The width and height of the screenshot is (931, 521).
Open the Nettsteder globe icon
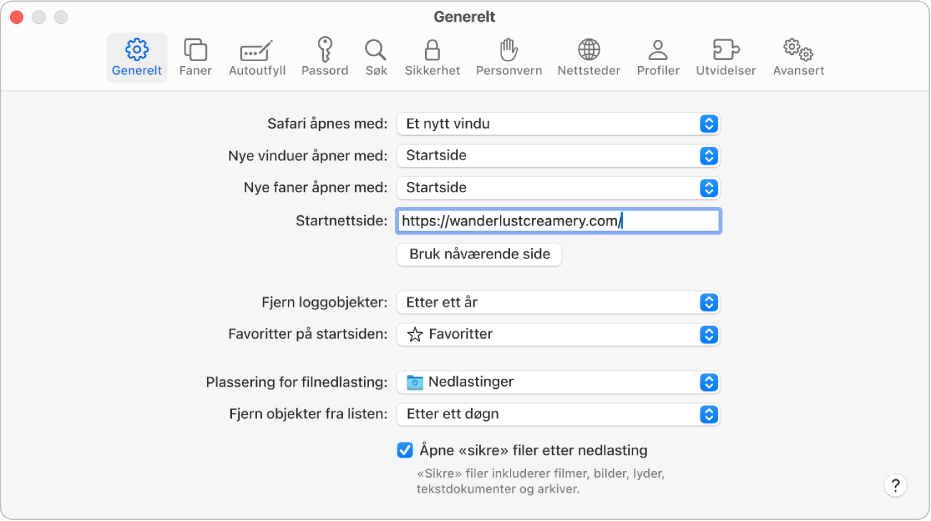pyautogui.click(x=589, y=49)
